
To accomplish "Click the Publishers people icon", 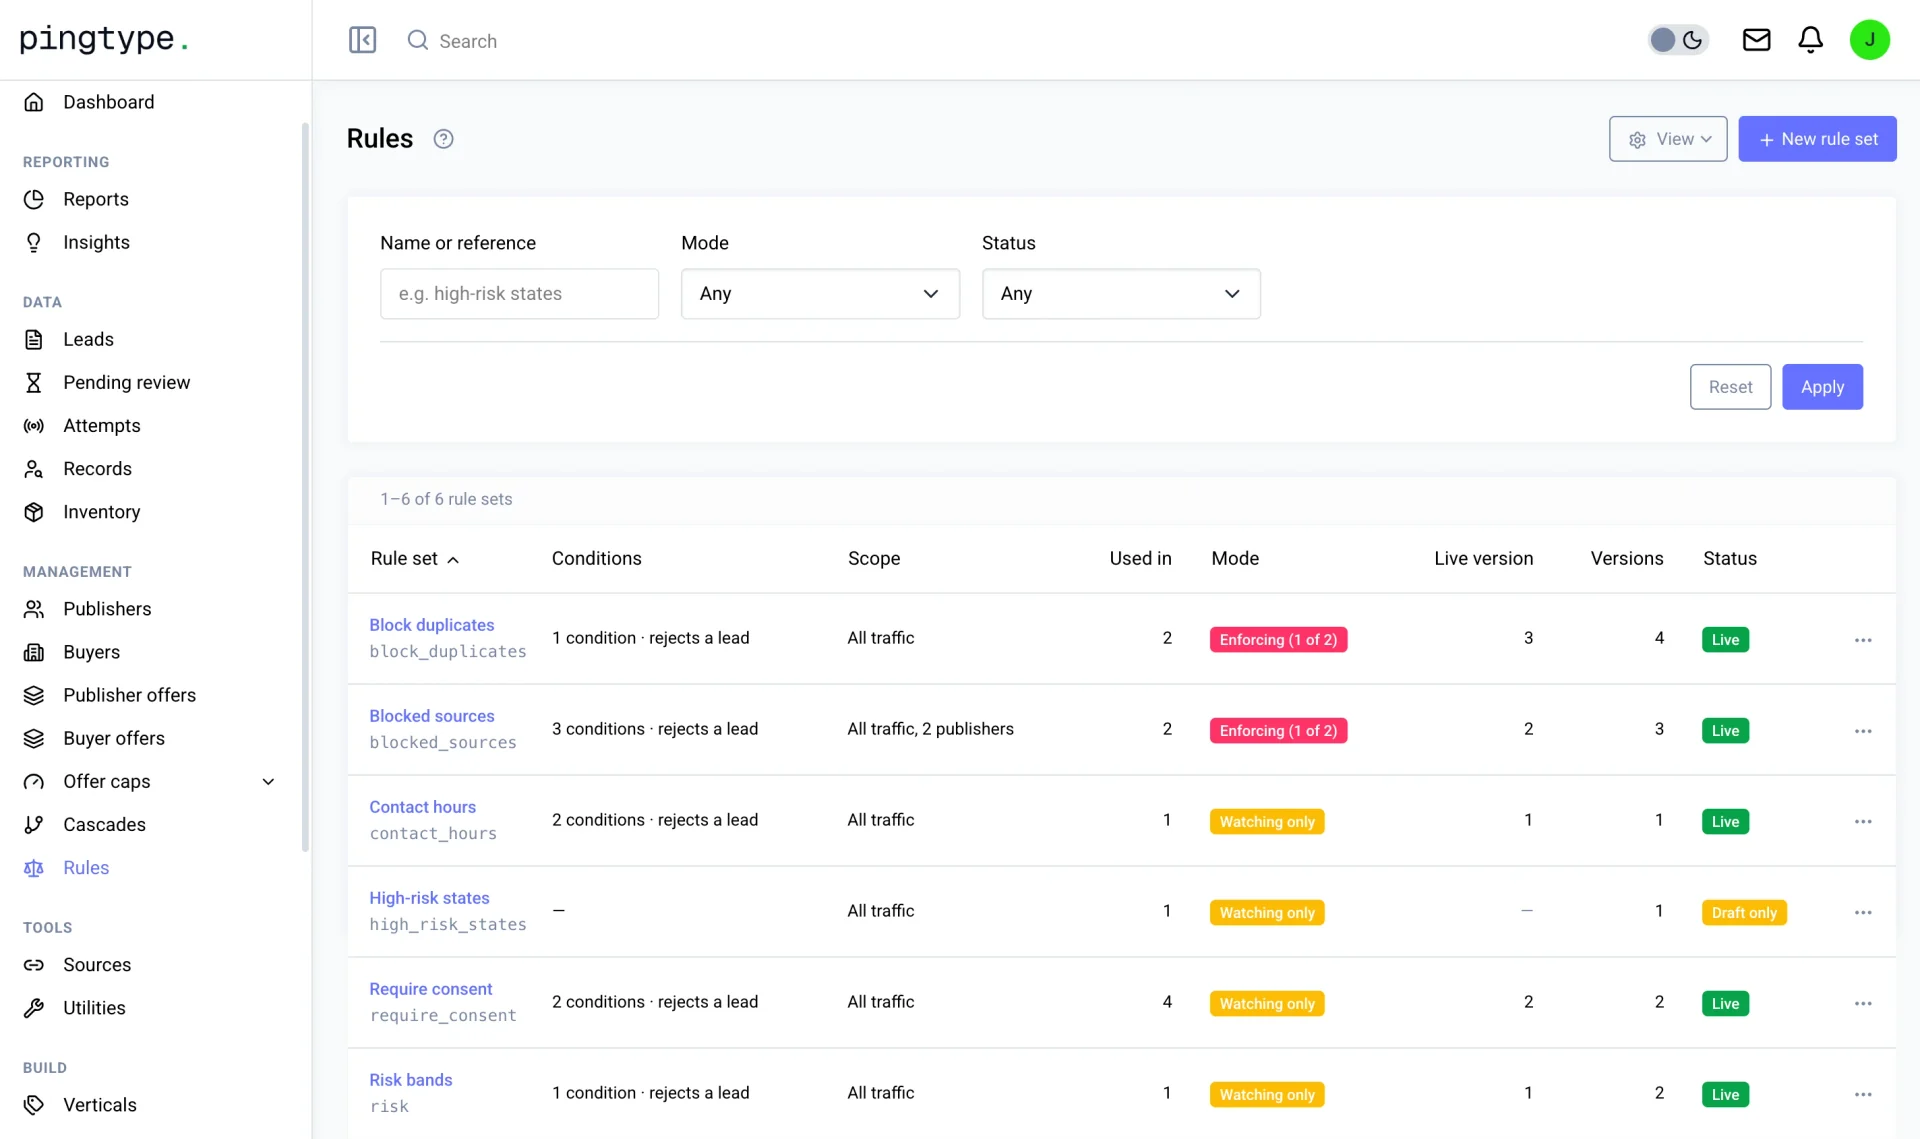I will [x=34, y=608].
